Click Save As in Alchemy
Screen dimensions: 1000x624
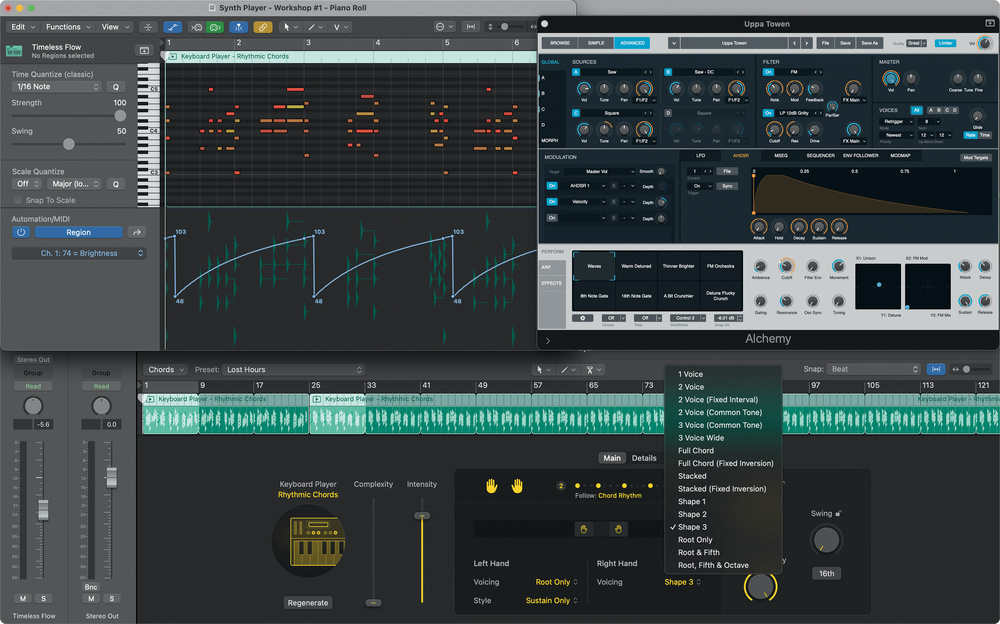869,43
